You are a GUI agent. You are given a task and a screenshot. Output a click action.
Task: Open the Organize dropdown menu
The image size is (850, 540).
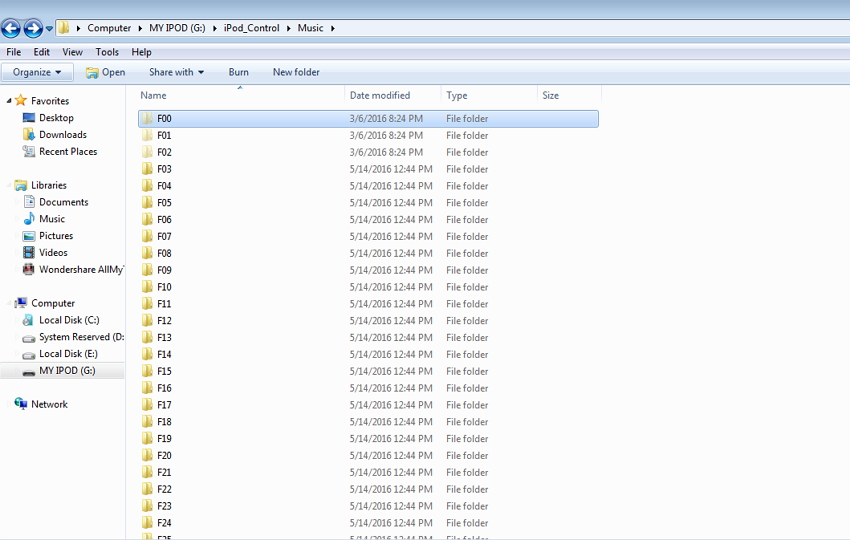coord(37,72)
